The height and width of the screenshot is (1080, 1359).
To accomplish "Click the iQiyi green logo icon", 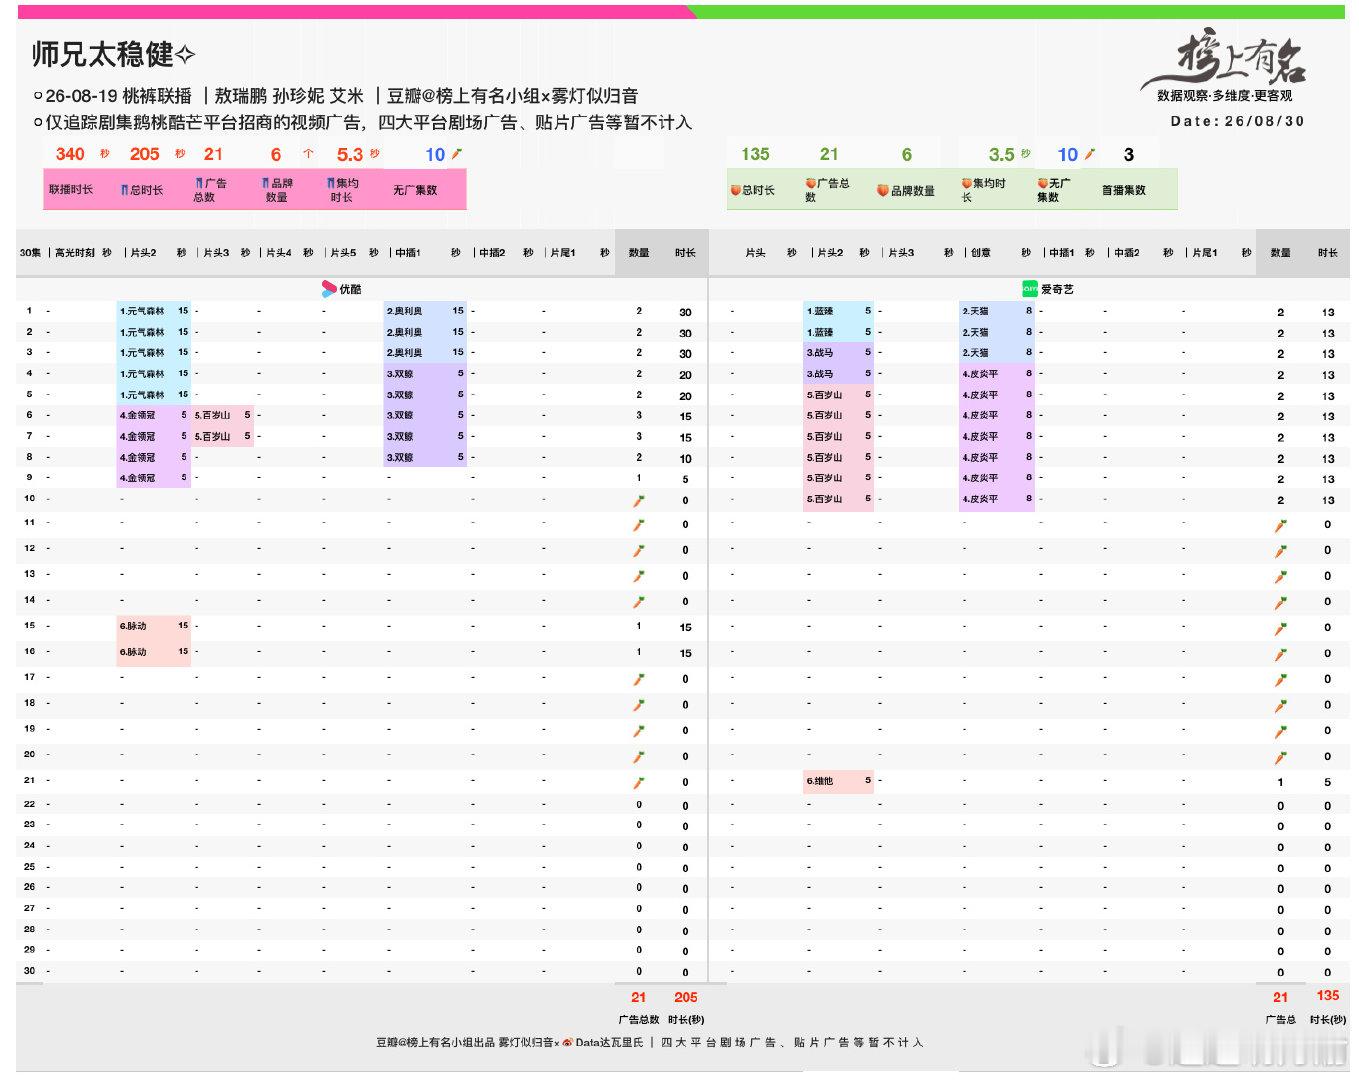I will pyautogui.click(x=1030, y=289).
